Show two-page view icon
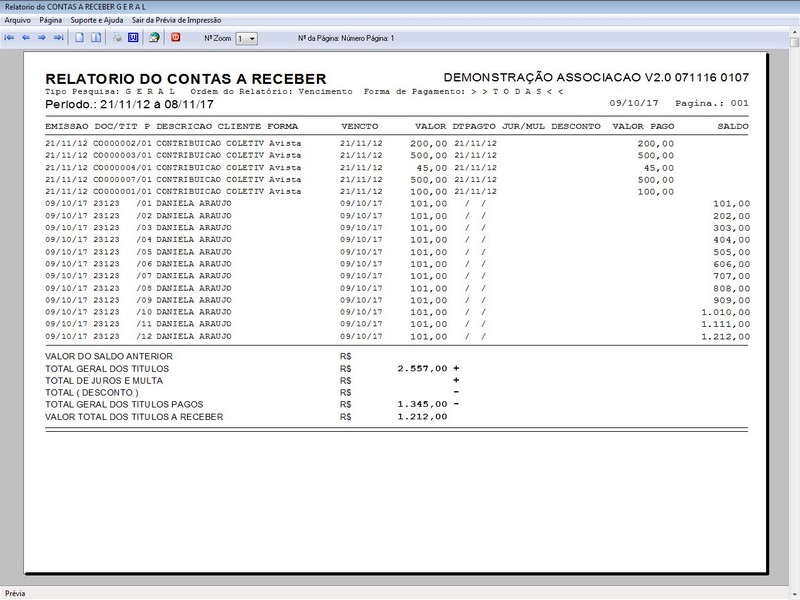The width and height of the screenshot is (800, 600). pyautogui.click(x=96, y=38)
